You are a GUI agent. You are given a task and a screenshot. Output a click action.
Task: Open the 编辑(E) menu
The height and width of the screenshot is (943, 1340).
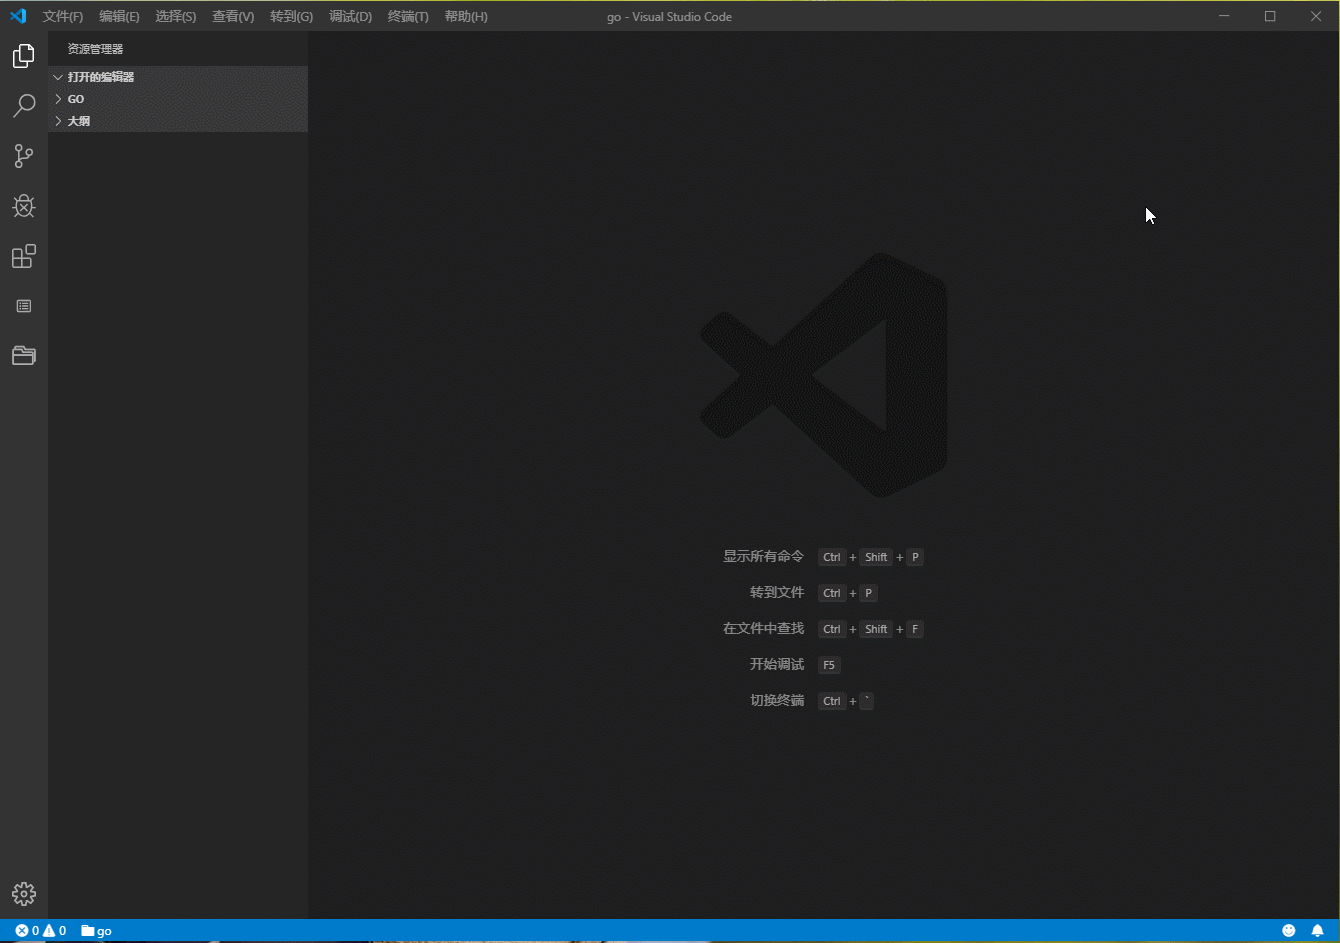coord(119,17)
